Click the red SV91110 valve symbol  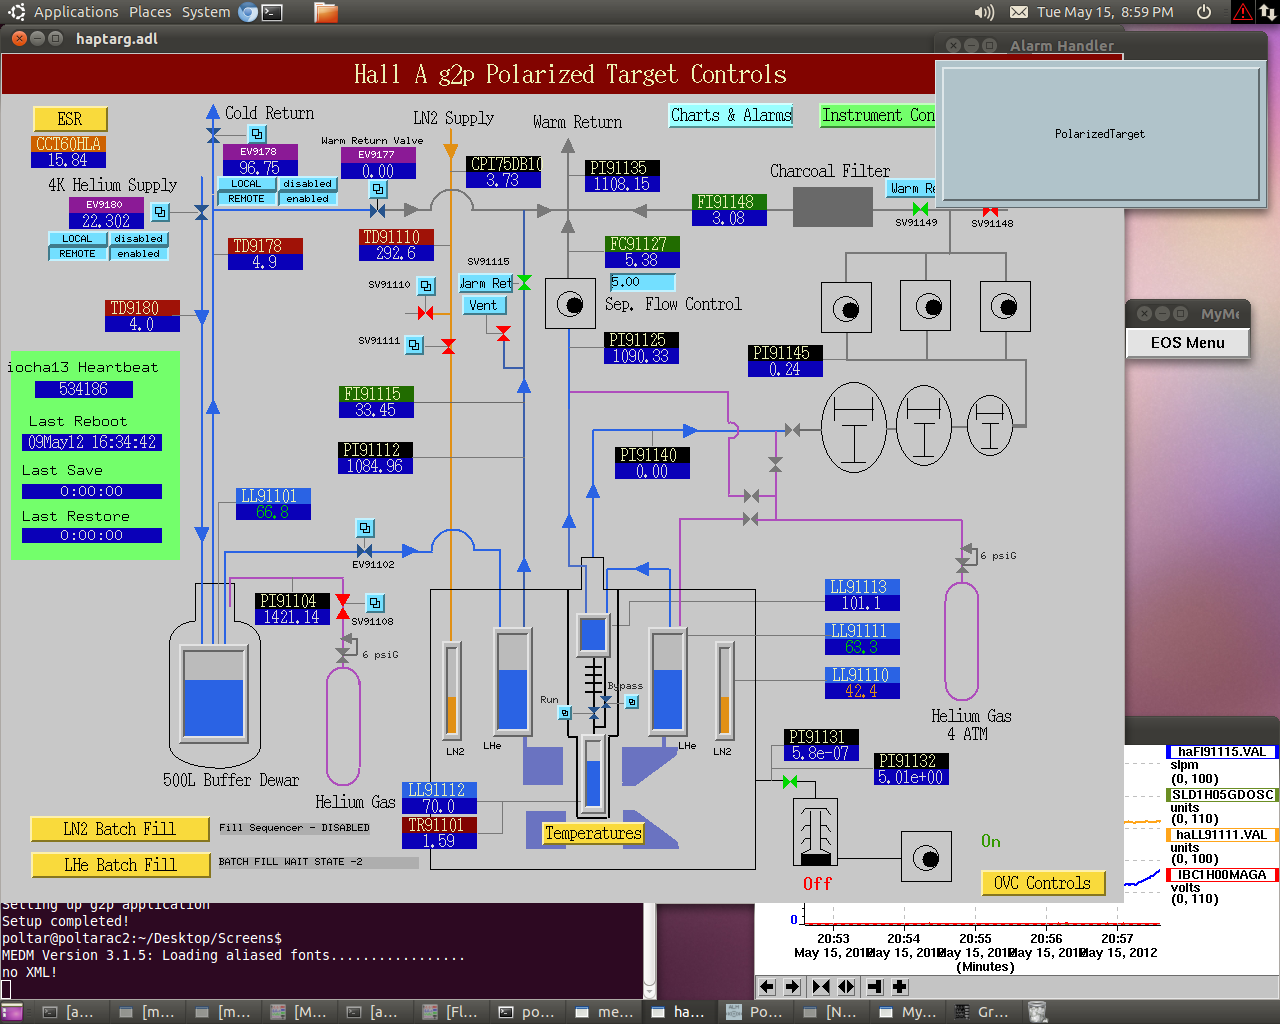(425, 313)
